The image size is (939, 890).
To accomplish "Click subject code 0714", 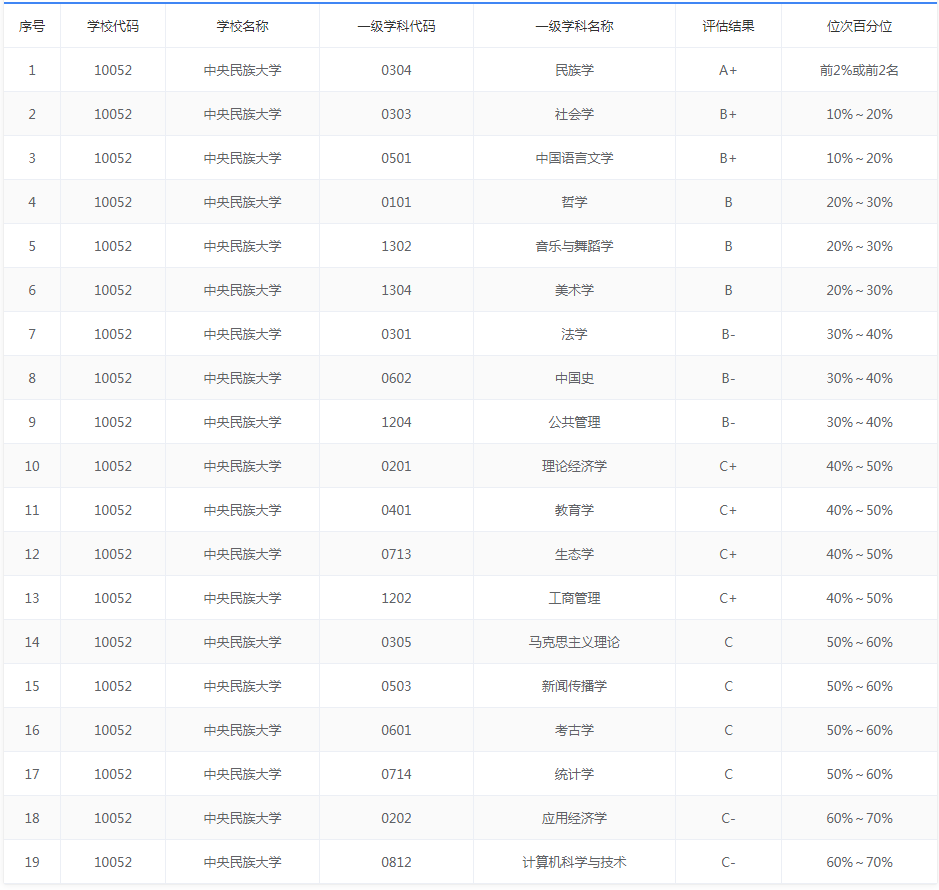I will point(396,774).
